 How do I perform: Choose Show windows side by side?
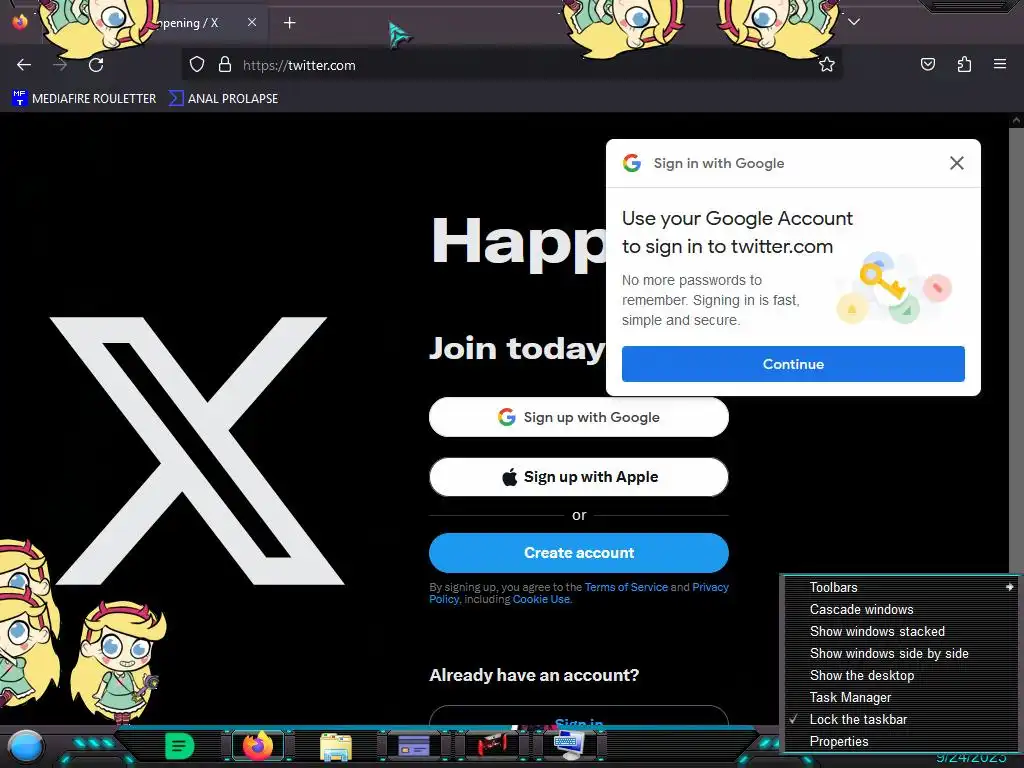click(901, 653)
